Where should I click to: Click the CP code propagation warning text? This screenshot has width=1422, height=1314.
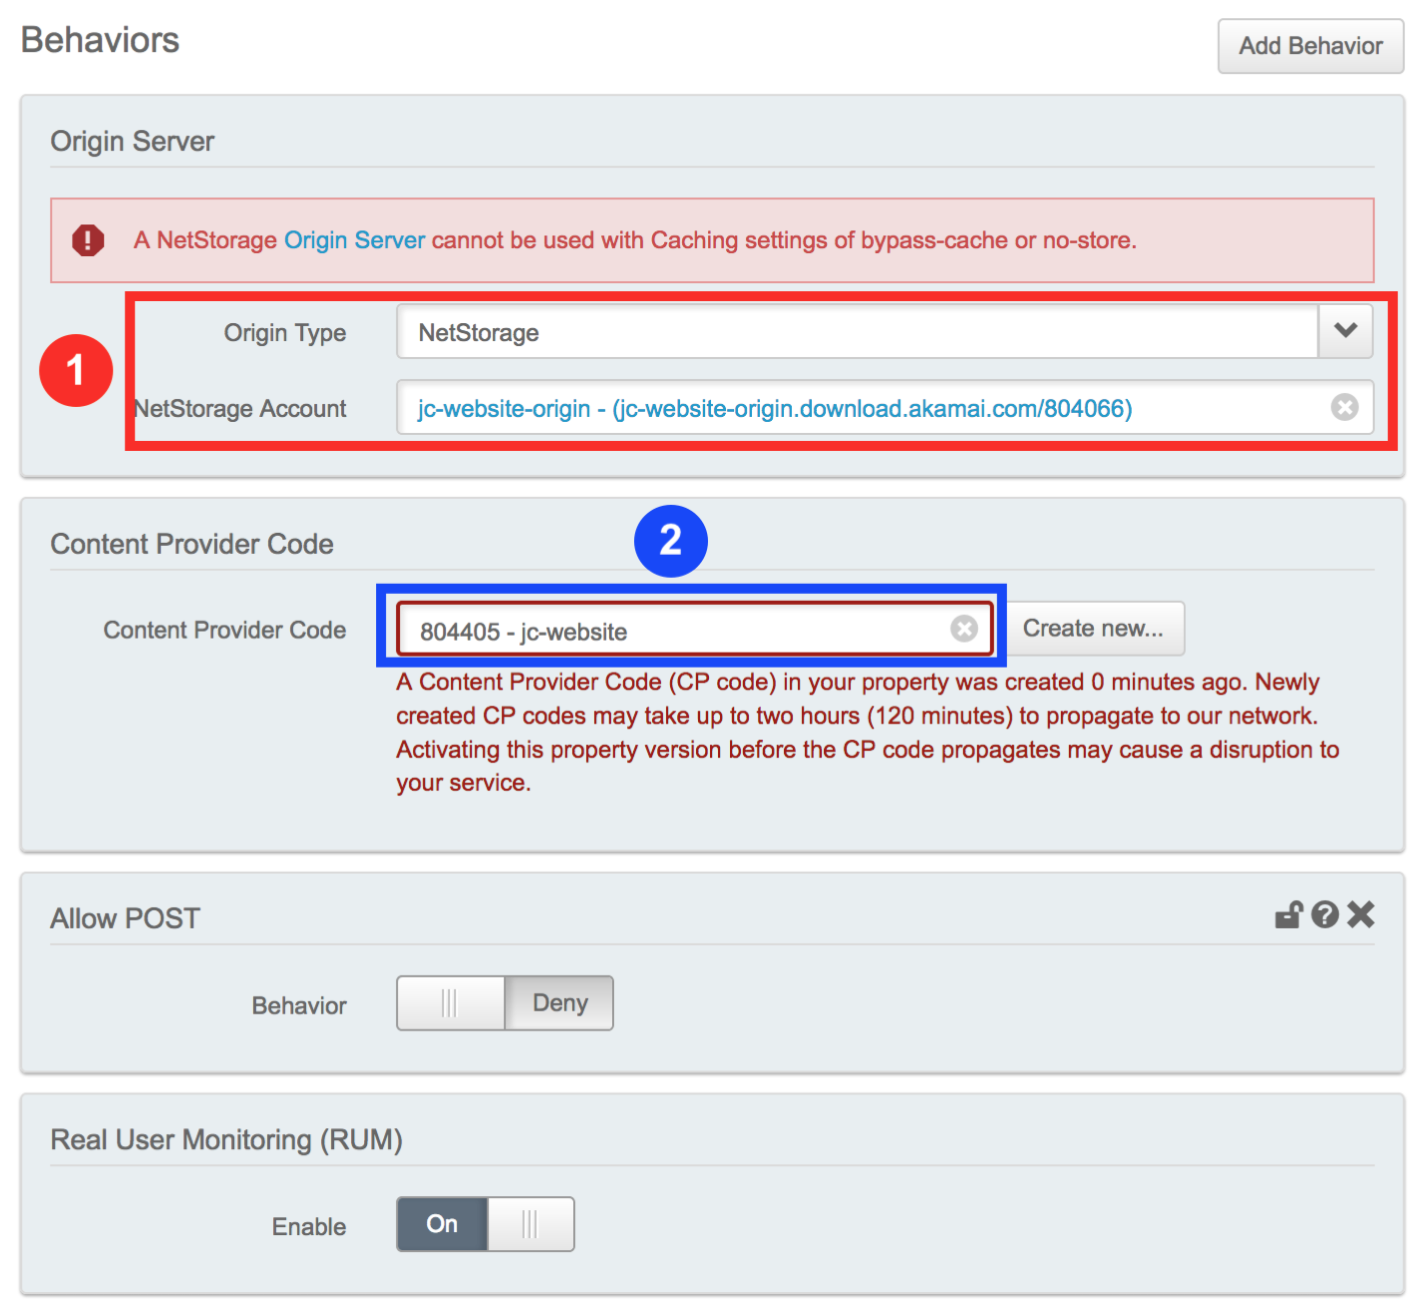867,732
